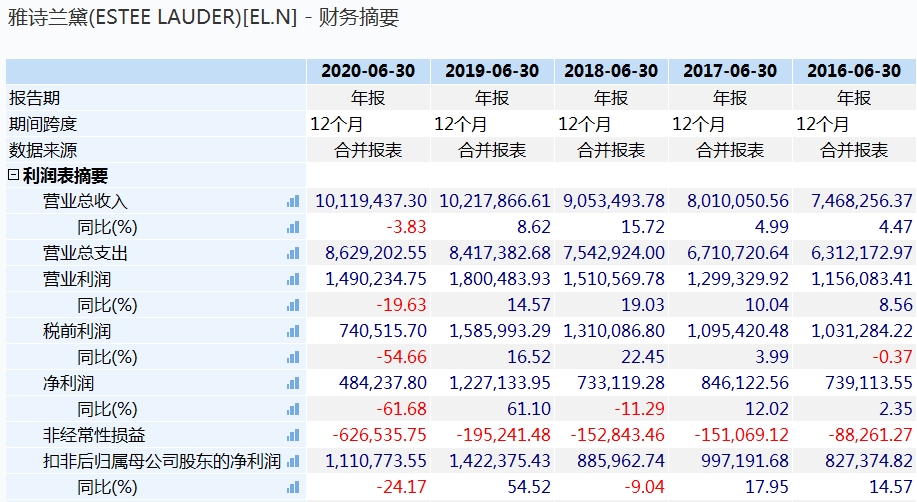
Task: Select 扣非后归属母公司股东的净利润 row label
Action: pos(162,461)
